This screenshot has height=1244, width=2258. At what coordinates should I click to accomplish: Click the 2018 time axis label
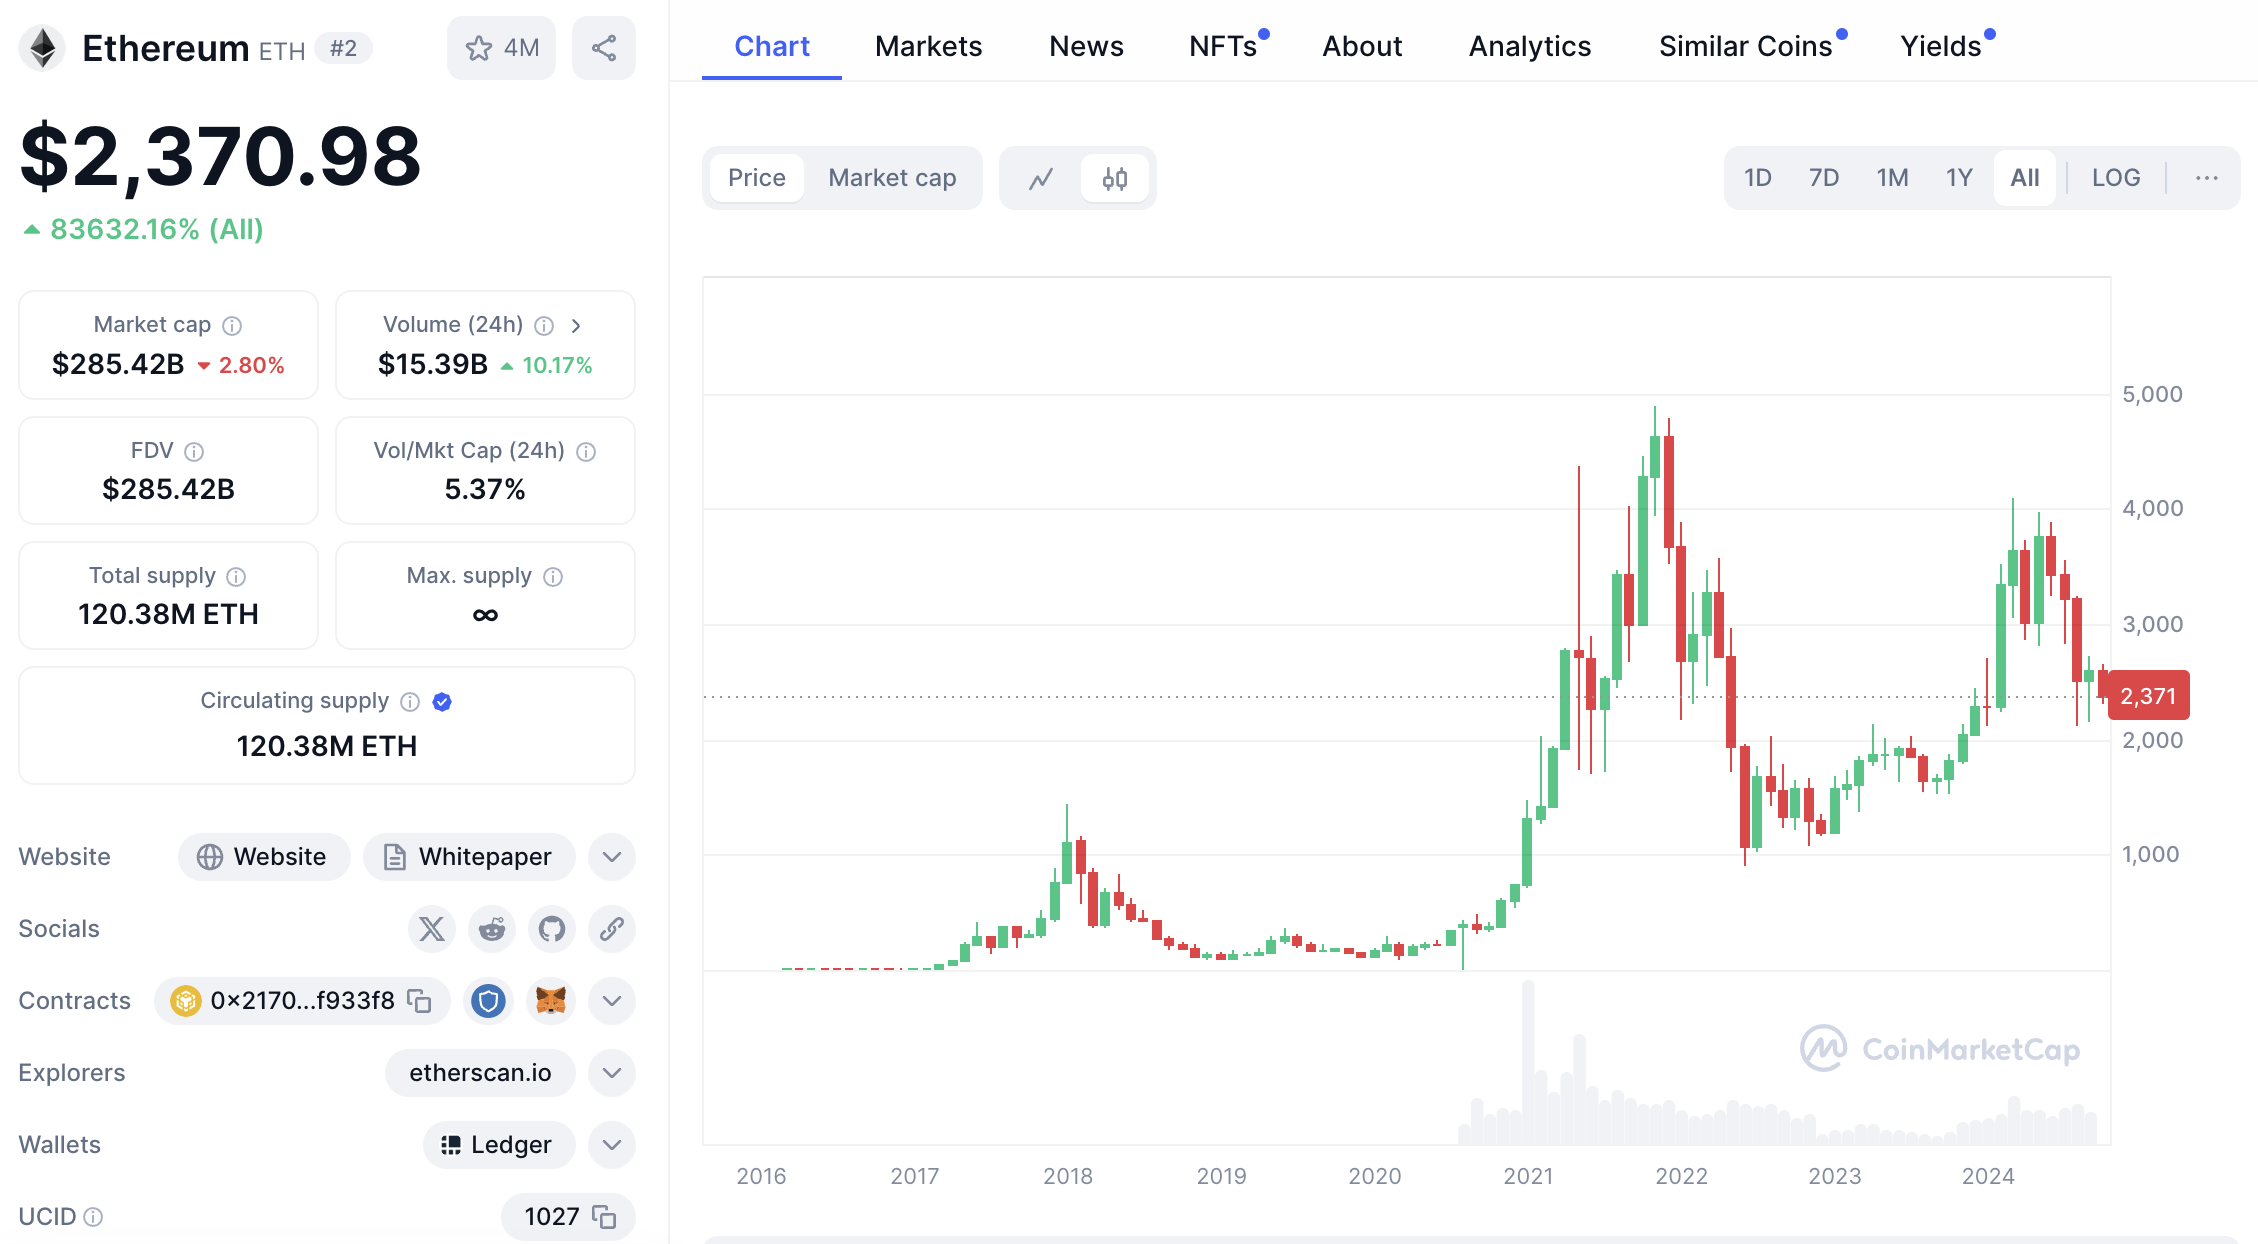(1068, 1176)
